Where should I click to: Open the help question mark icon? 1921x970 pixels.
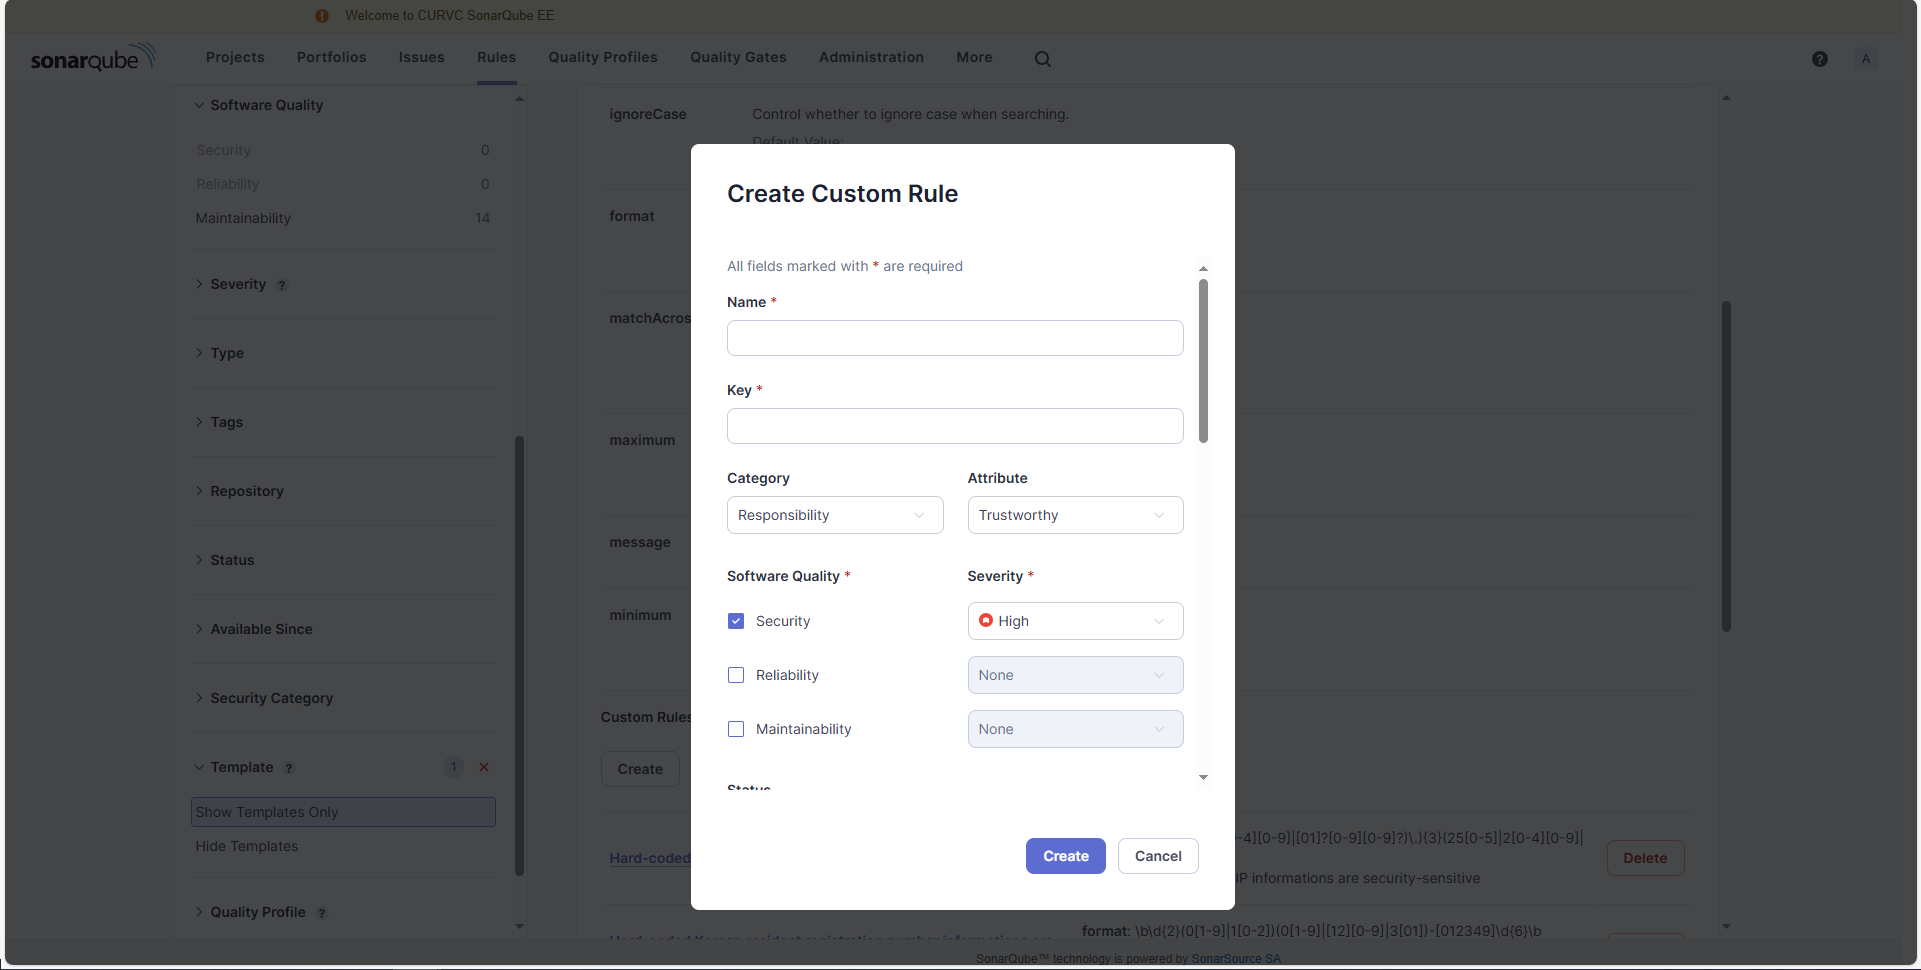click(x=1819, y=59)
